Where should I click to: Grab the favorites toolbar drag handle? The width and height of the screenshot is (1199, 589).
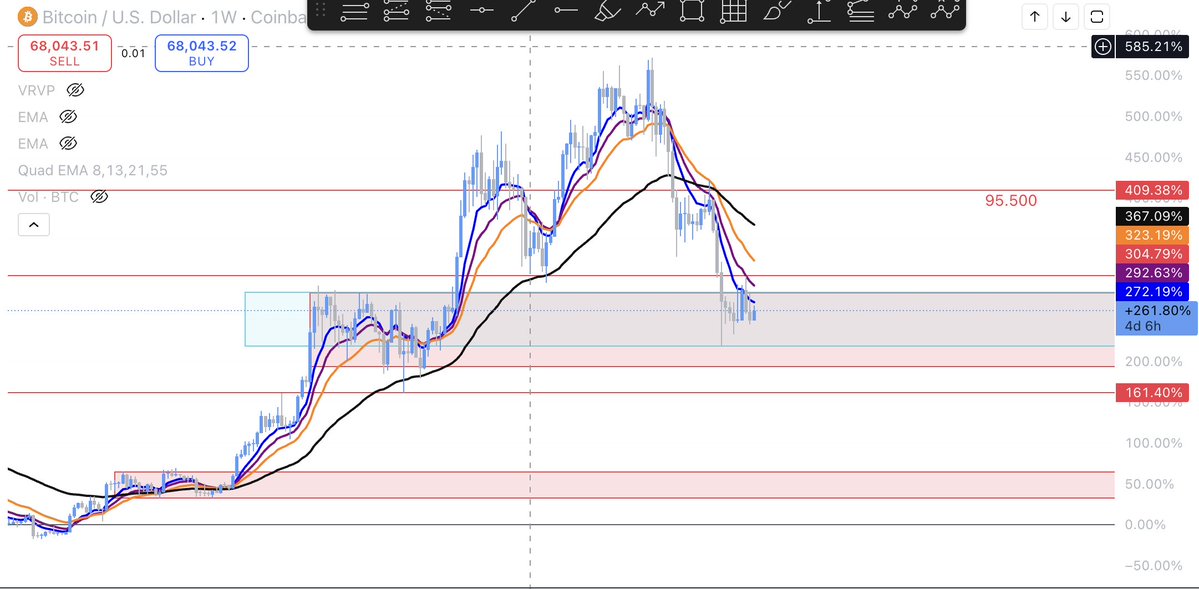coord(321,11)
